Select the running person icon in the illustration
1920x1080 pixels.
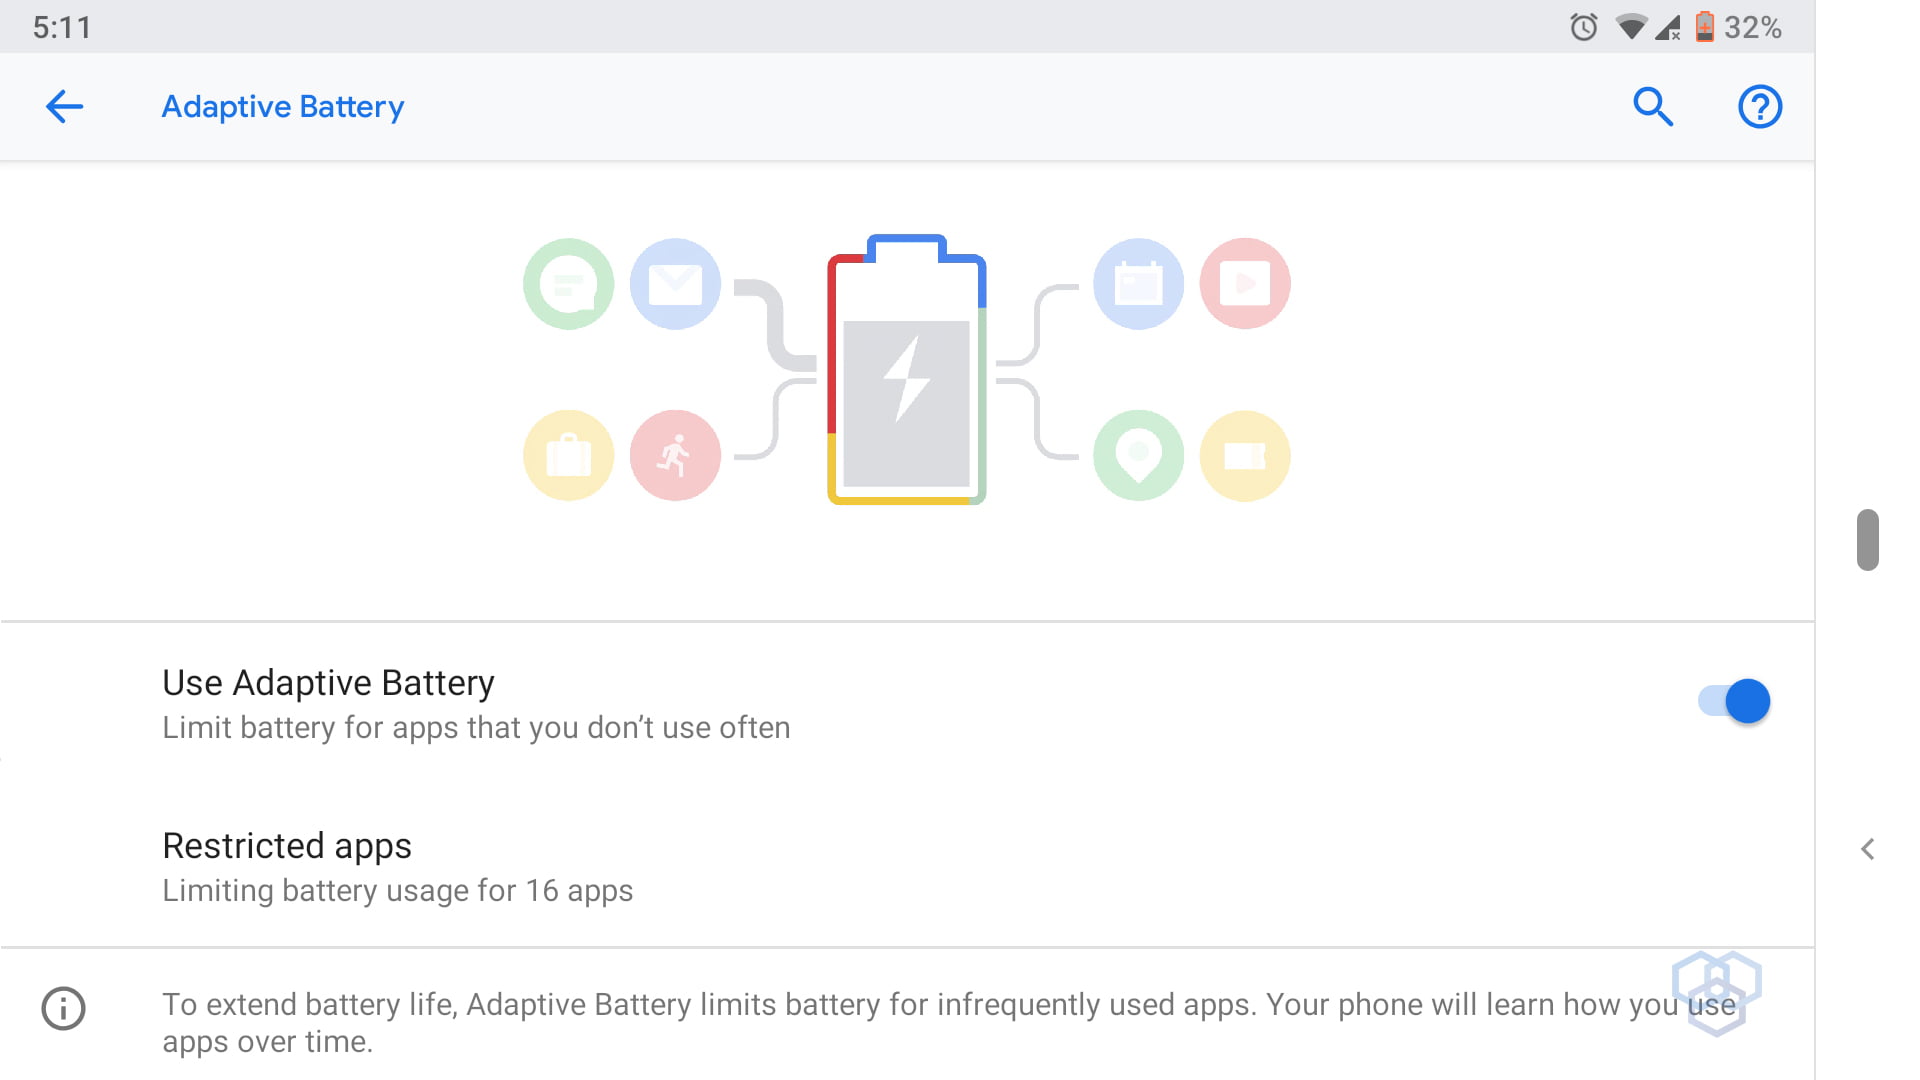point(675,455)
